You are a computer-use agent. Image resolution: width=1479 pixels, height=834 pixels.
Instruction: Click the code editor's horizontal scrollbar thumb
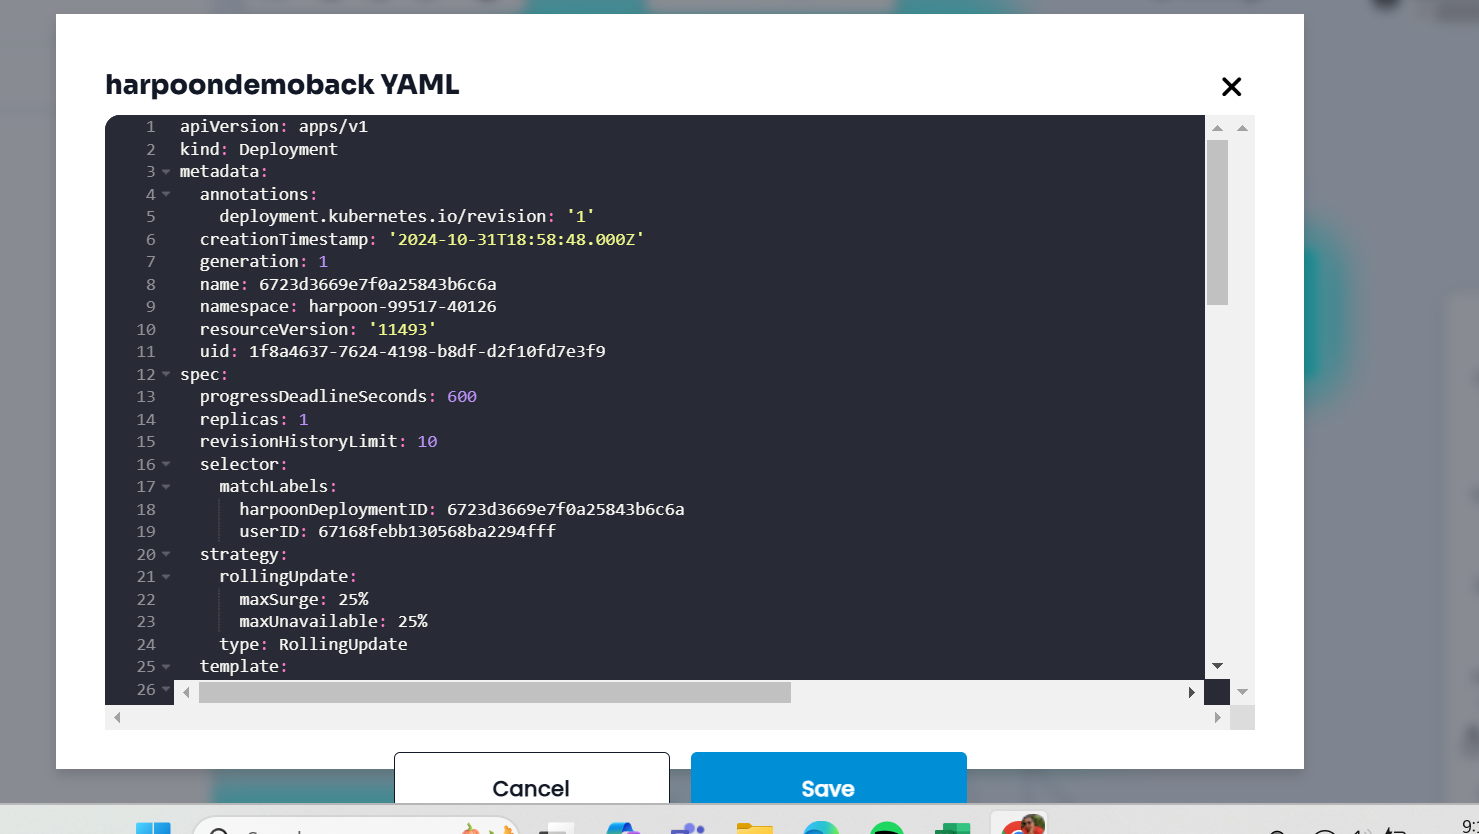tap(495, 692)
